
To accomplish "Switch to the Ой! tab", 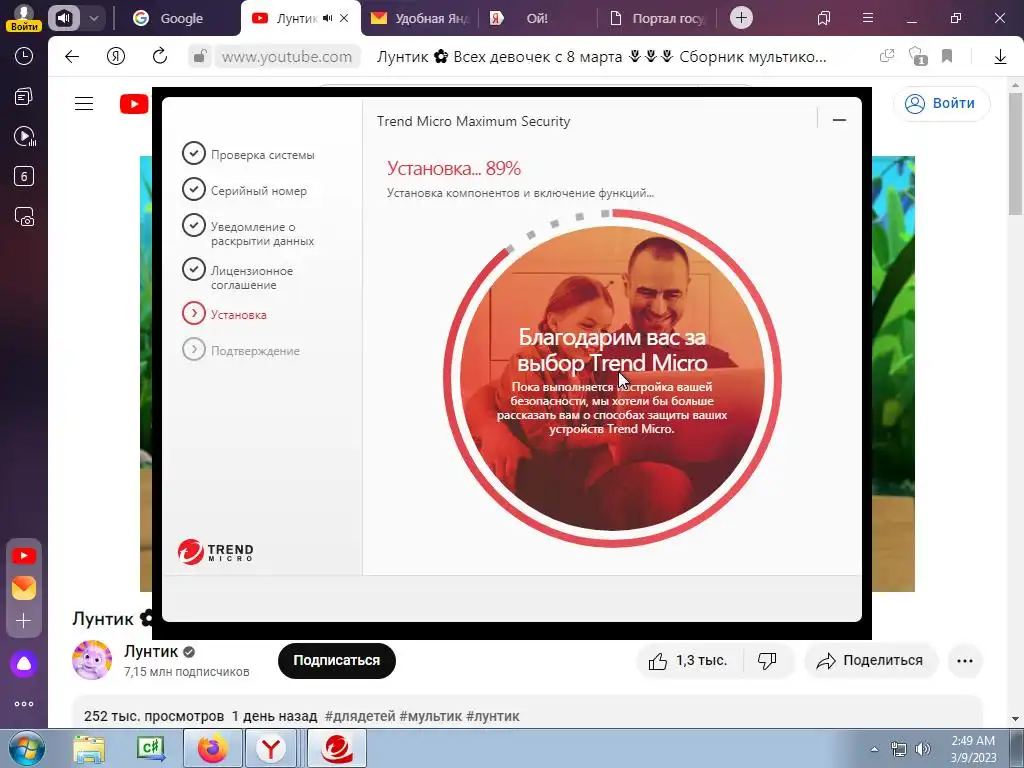I will point(537,18).
